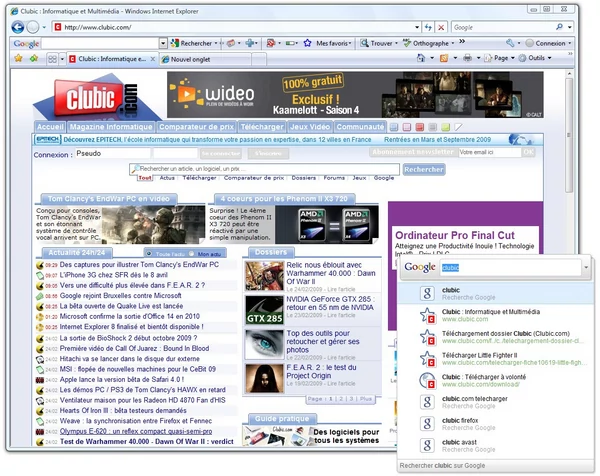Open the Quick Tabs grid icon
This screenshot has height=476, width=600.
52,59
